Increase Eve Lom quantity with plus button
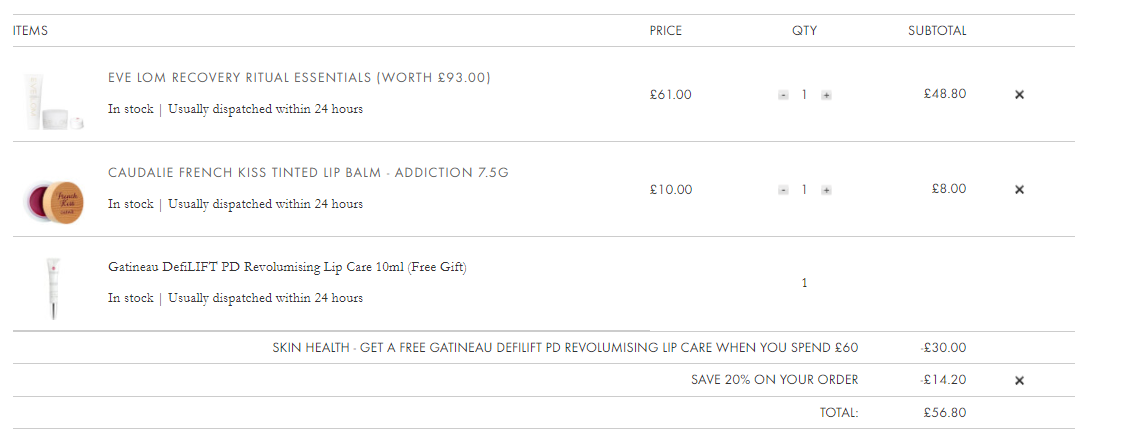1142x446 pixels. point(826,95)
